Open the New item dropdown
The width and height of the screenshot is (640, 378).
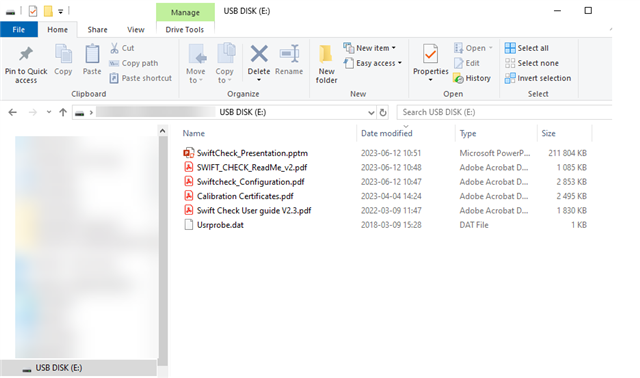click(x=370, y=48)
